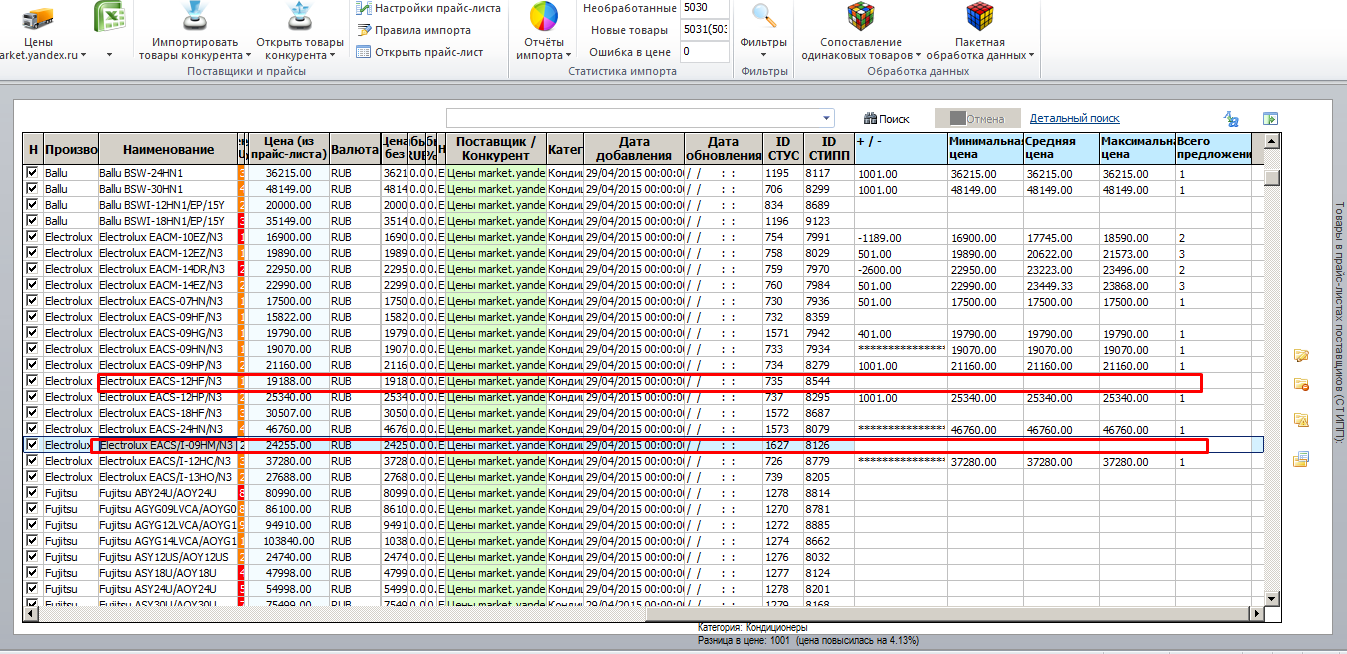Click Пакетная обработка данных cube icon
1347x654 pixels.
(x=980, y=17)
